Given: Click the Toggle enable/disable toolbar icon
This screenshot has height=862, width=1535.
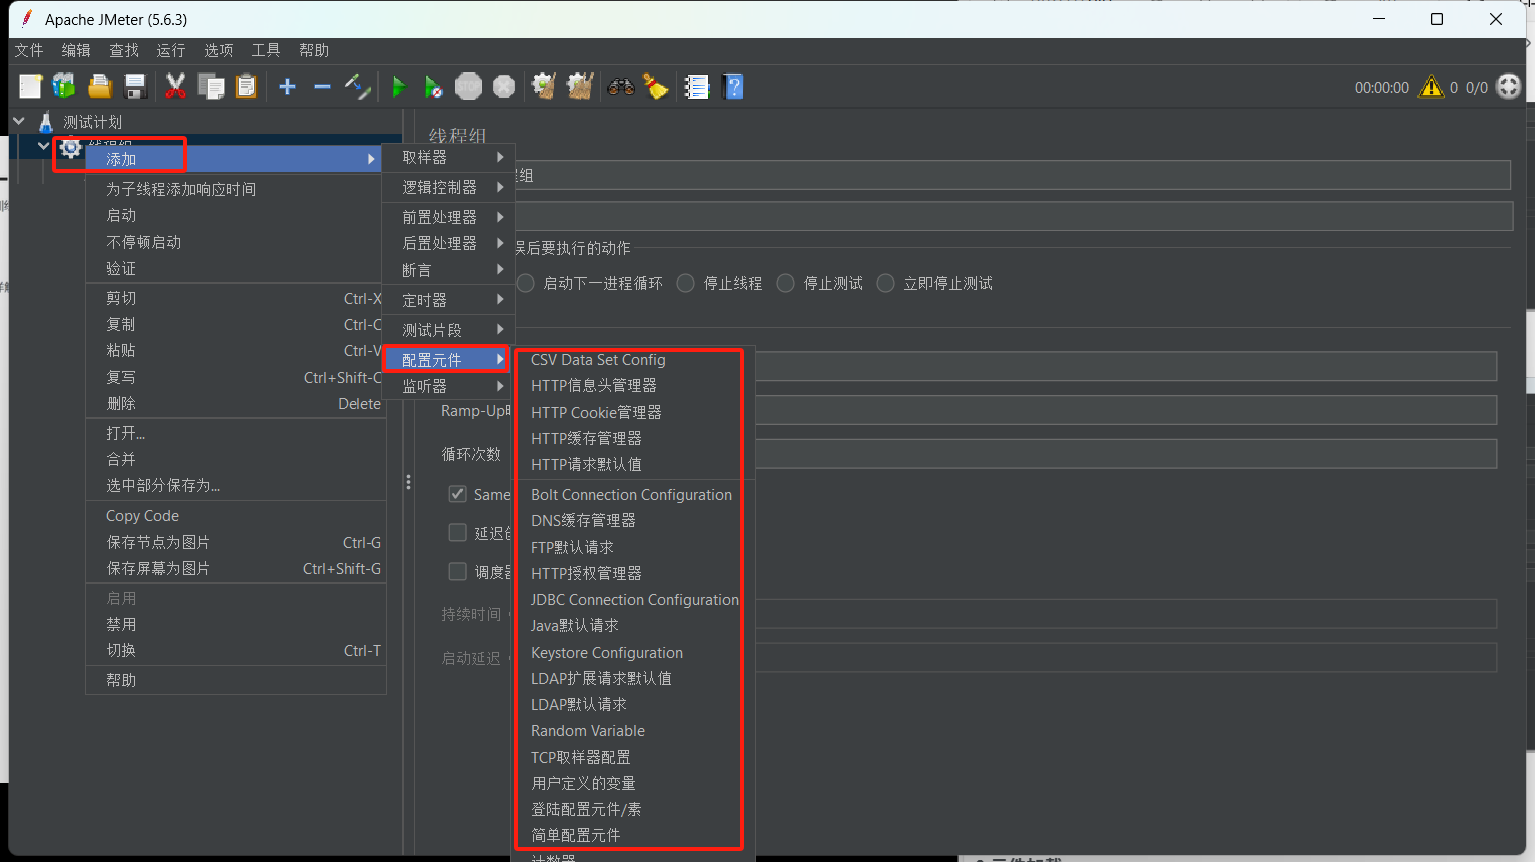Looking at the screenshot, I should coord(357,87).
